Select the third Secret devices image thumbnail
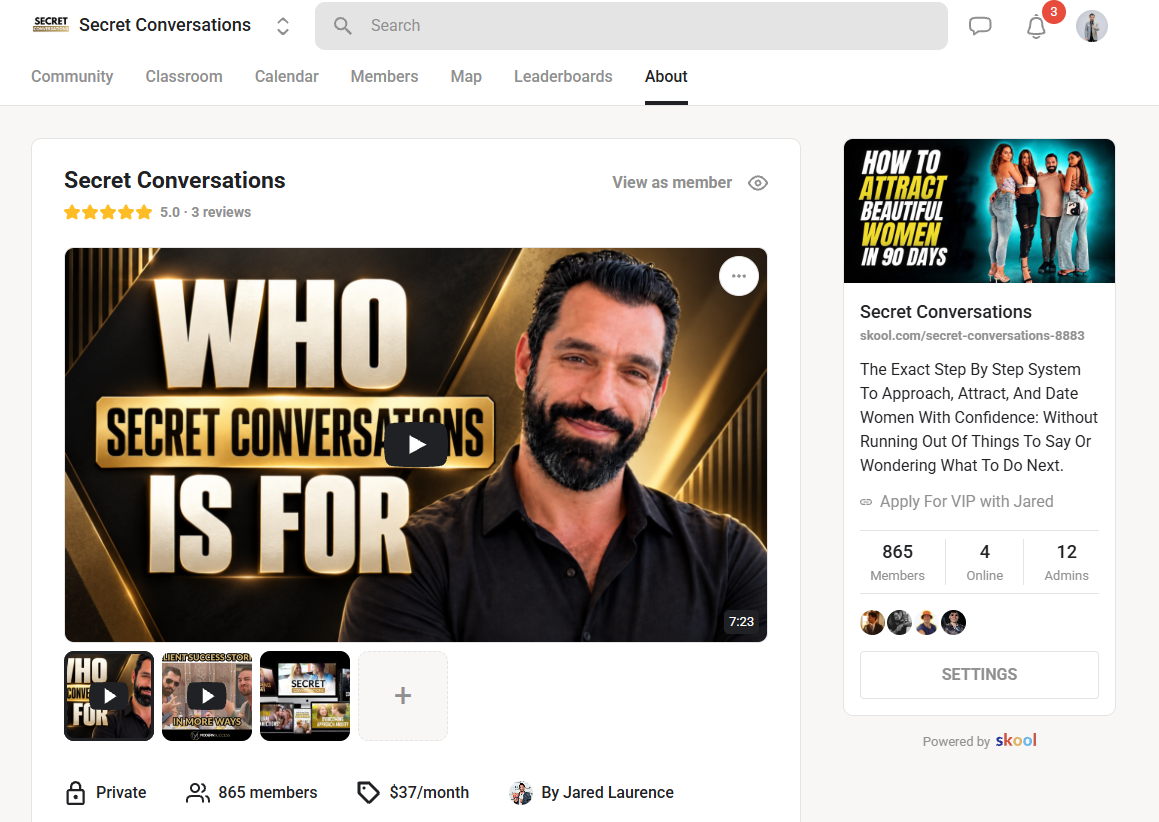 tap(305, 696)
